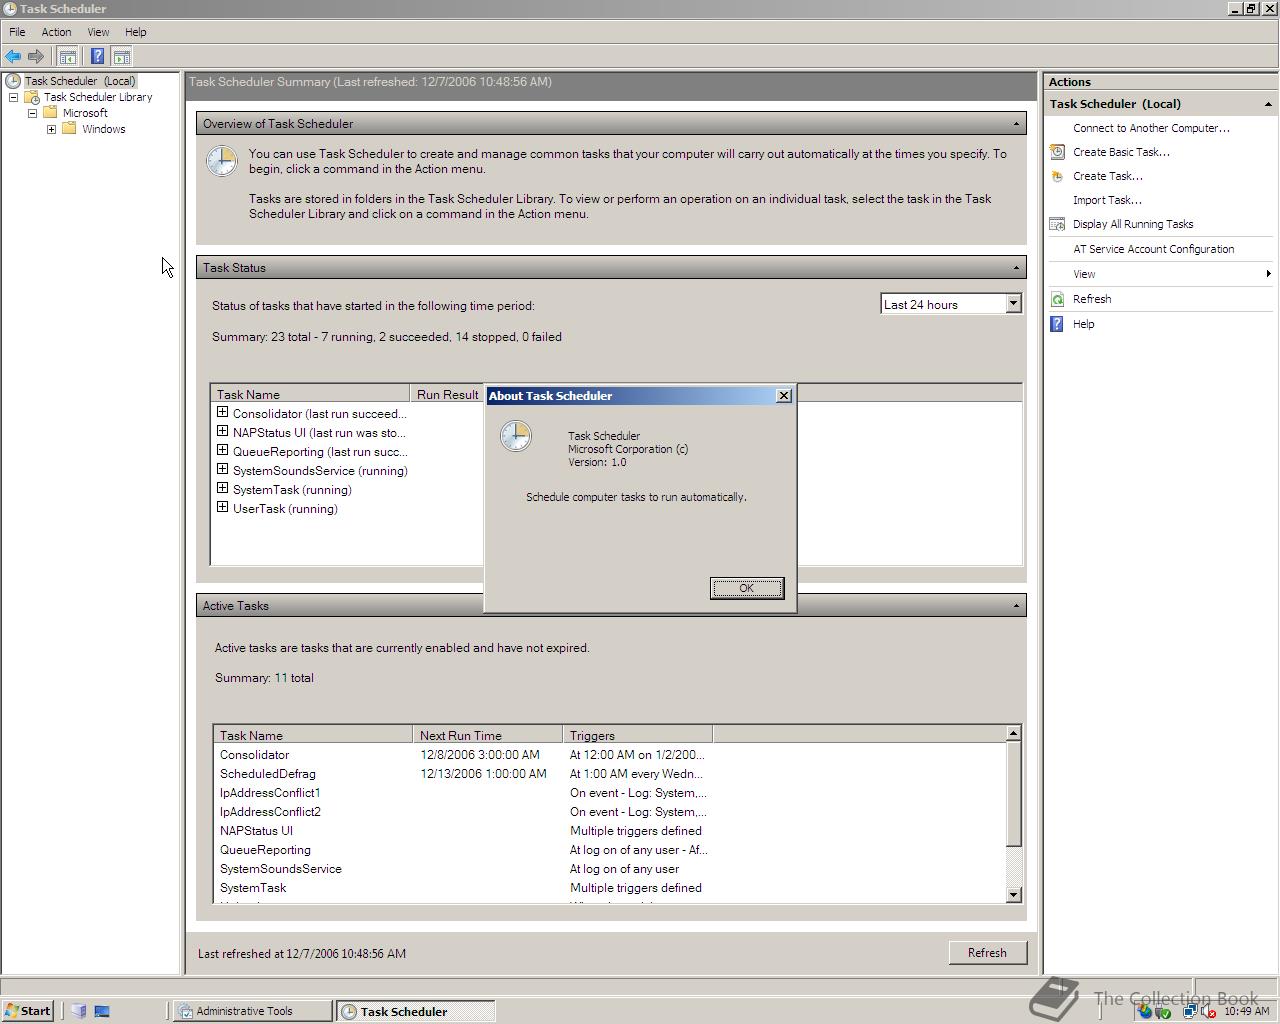This screenshot has height=1024, width=1280.
Task: Click the Refresh button at the bottom
Action: [987, 953]
